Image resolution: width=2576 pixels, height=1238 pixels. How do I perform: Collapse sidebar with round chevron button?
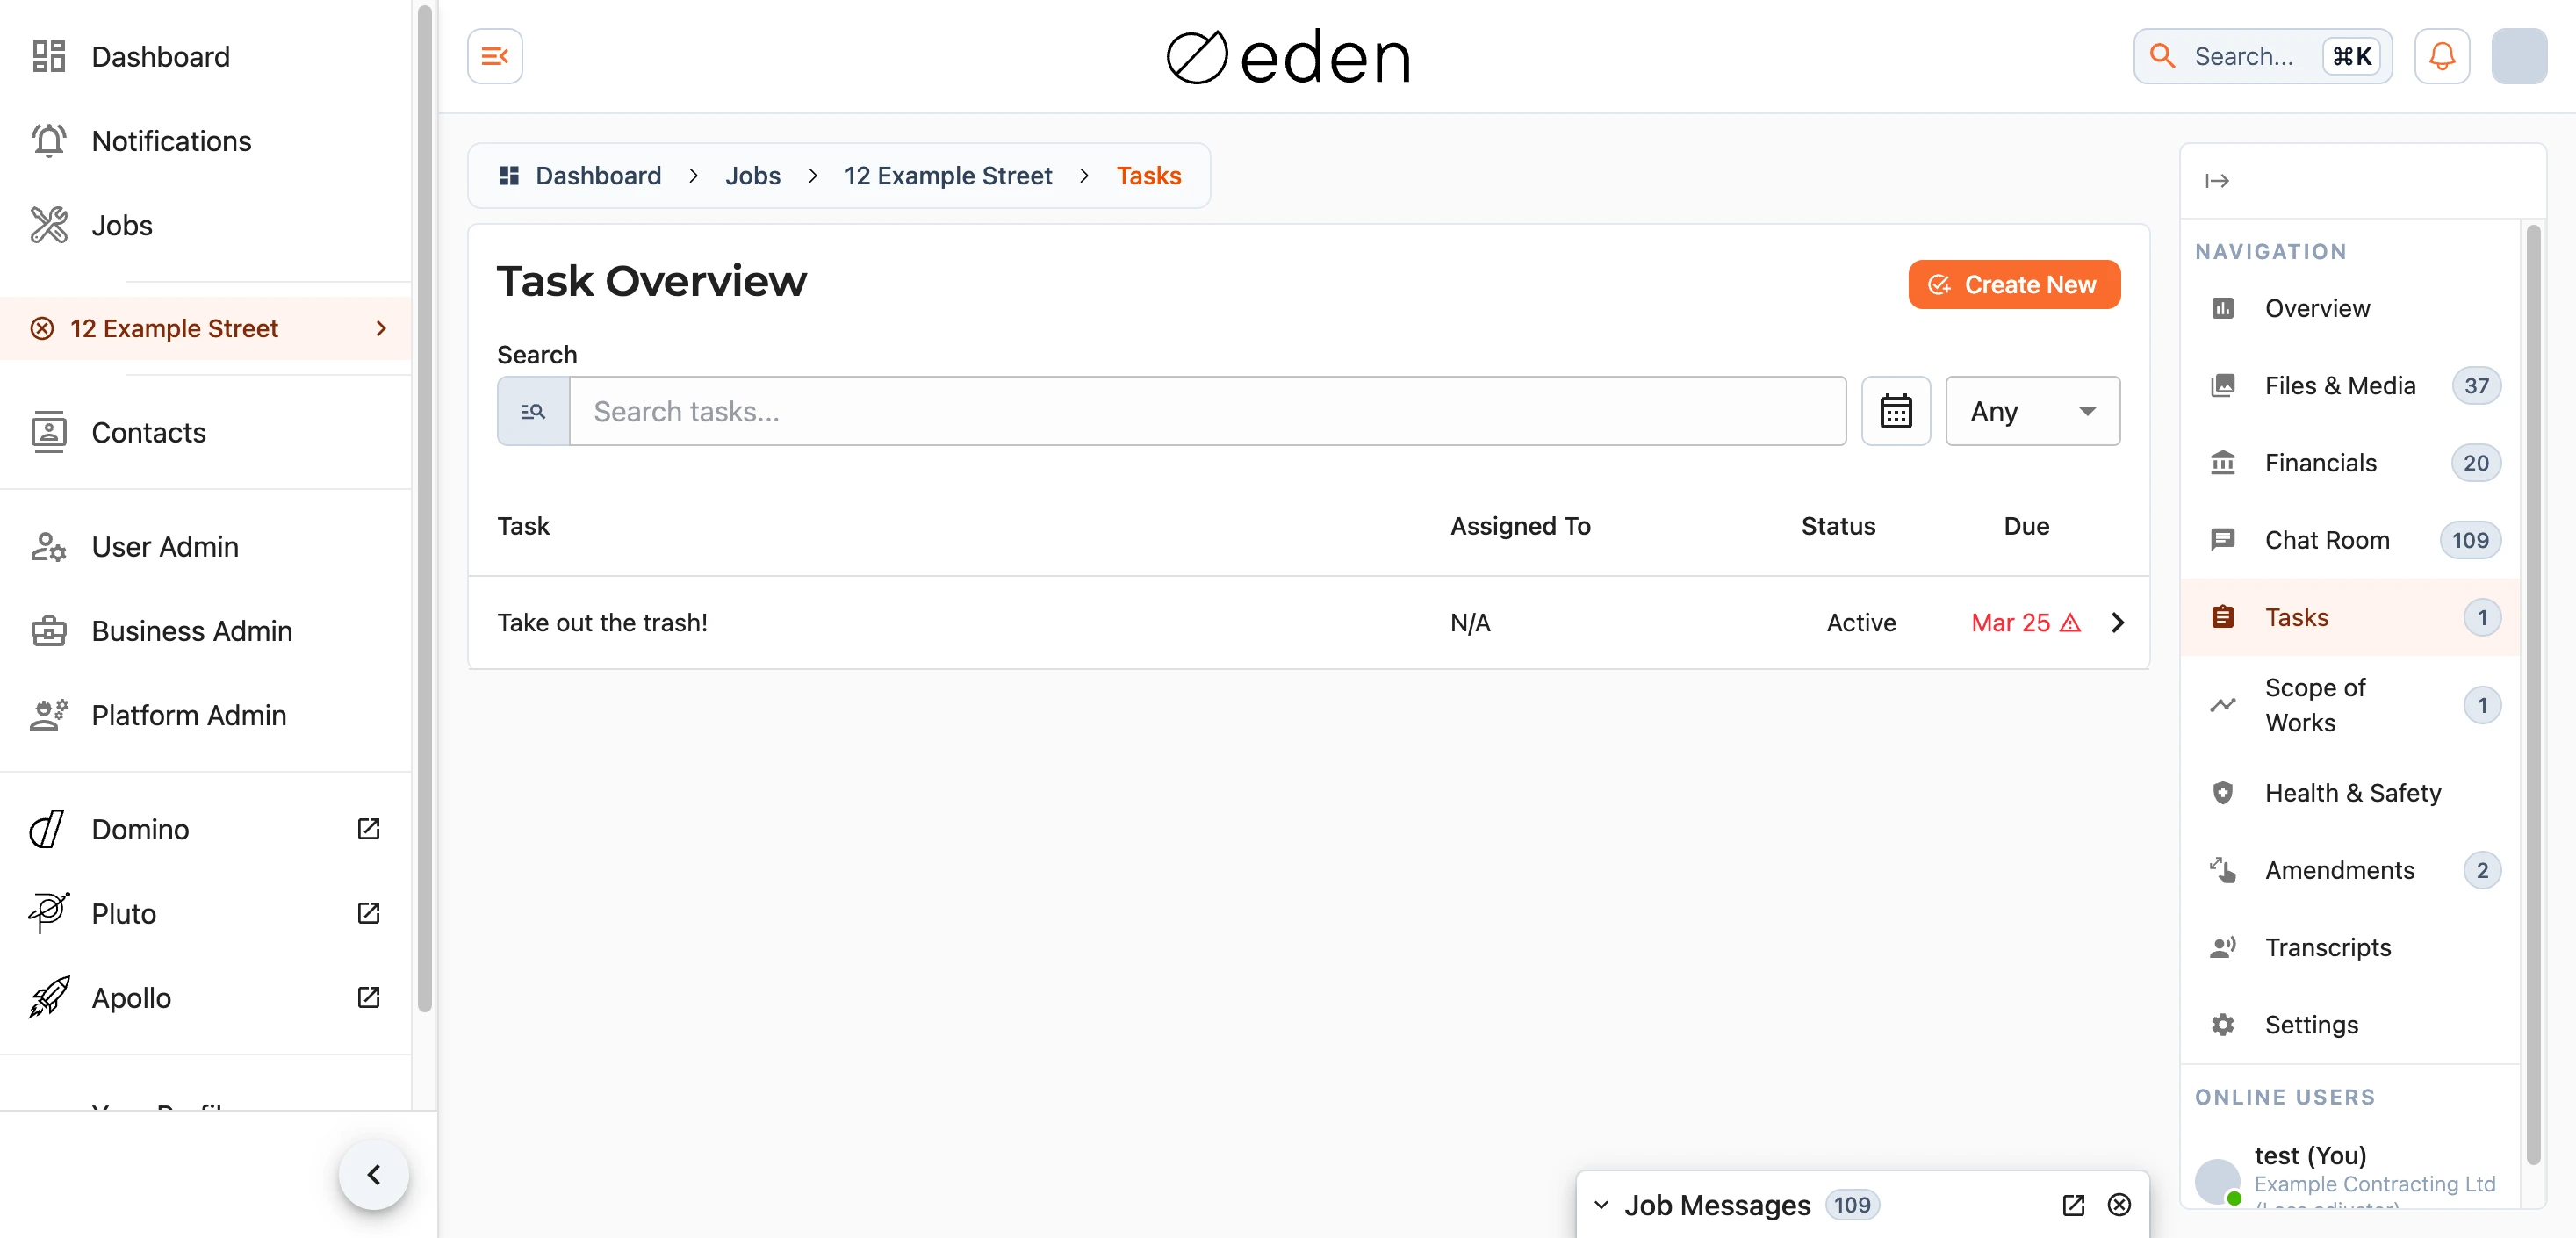coord(374,1174)
